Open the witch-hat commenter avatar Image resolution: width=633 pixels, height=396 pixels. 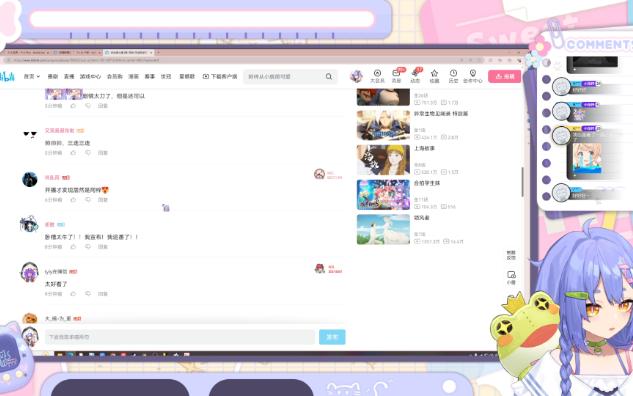29,224
